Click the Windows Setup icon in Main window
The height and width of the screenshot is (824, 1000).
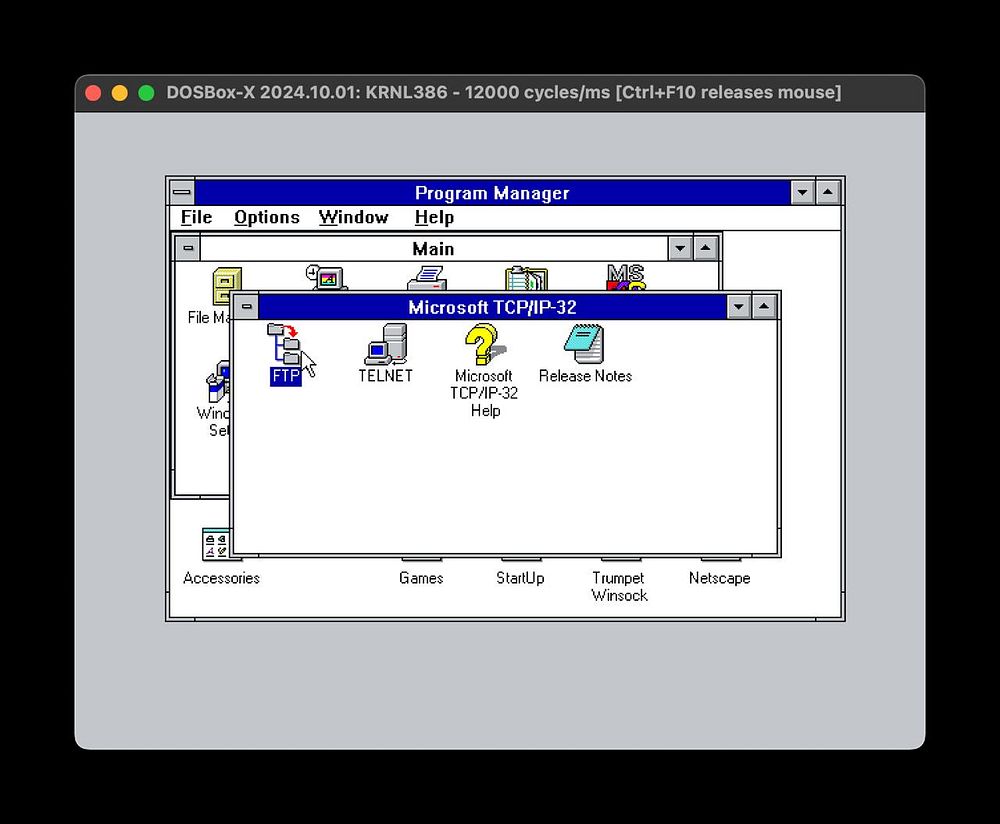(217, 381)
